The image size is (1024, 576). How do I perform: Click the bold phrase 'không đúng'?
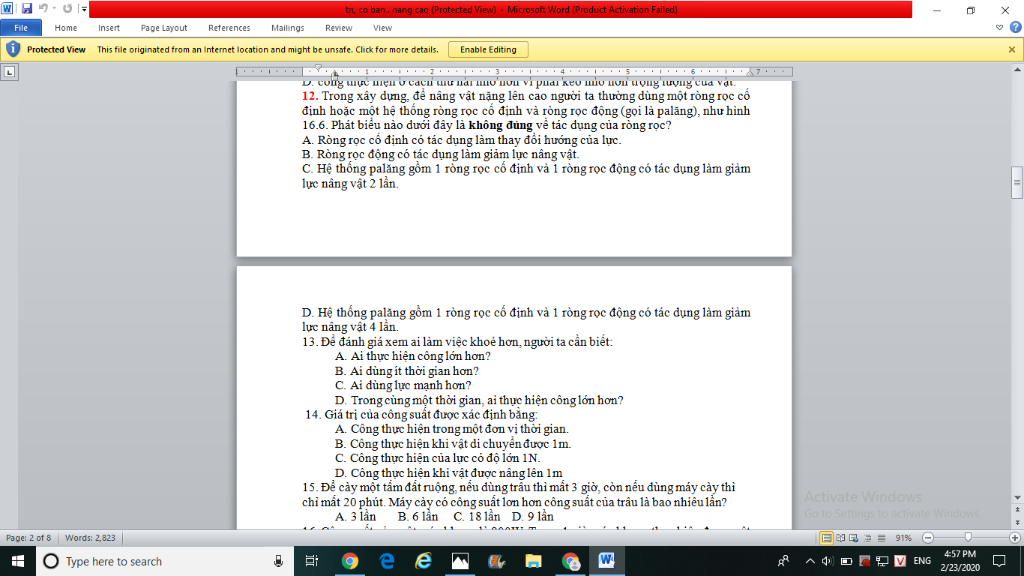point(500,125)
